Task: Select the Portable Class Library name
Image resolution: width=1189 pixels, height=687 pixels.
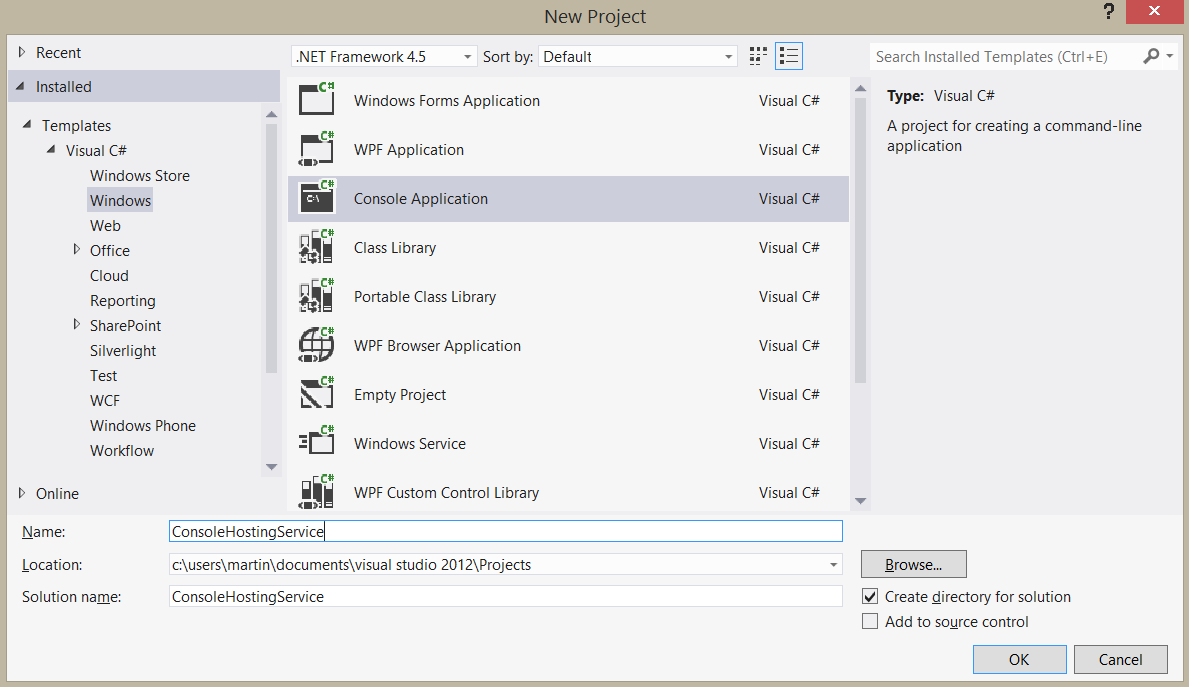Action: tap(425, 297)
